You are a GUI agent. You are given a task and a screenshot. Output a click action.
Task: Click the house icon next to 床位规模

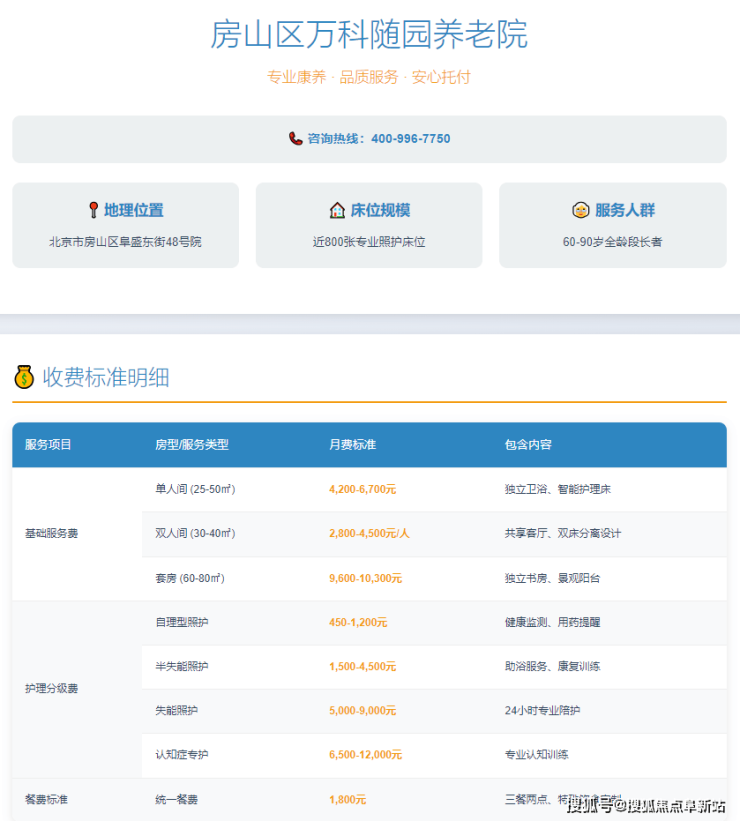pos(337,210)
